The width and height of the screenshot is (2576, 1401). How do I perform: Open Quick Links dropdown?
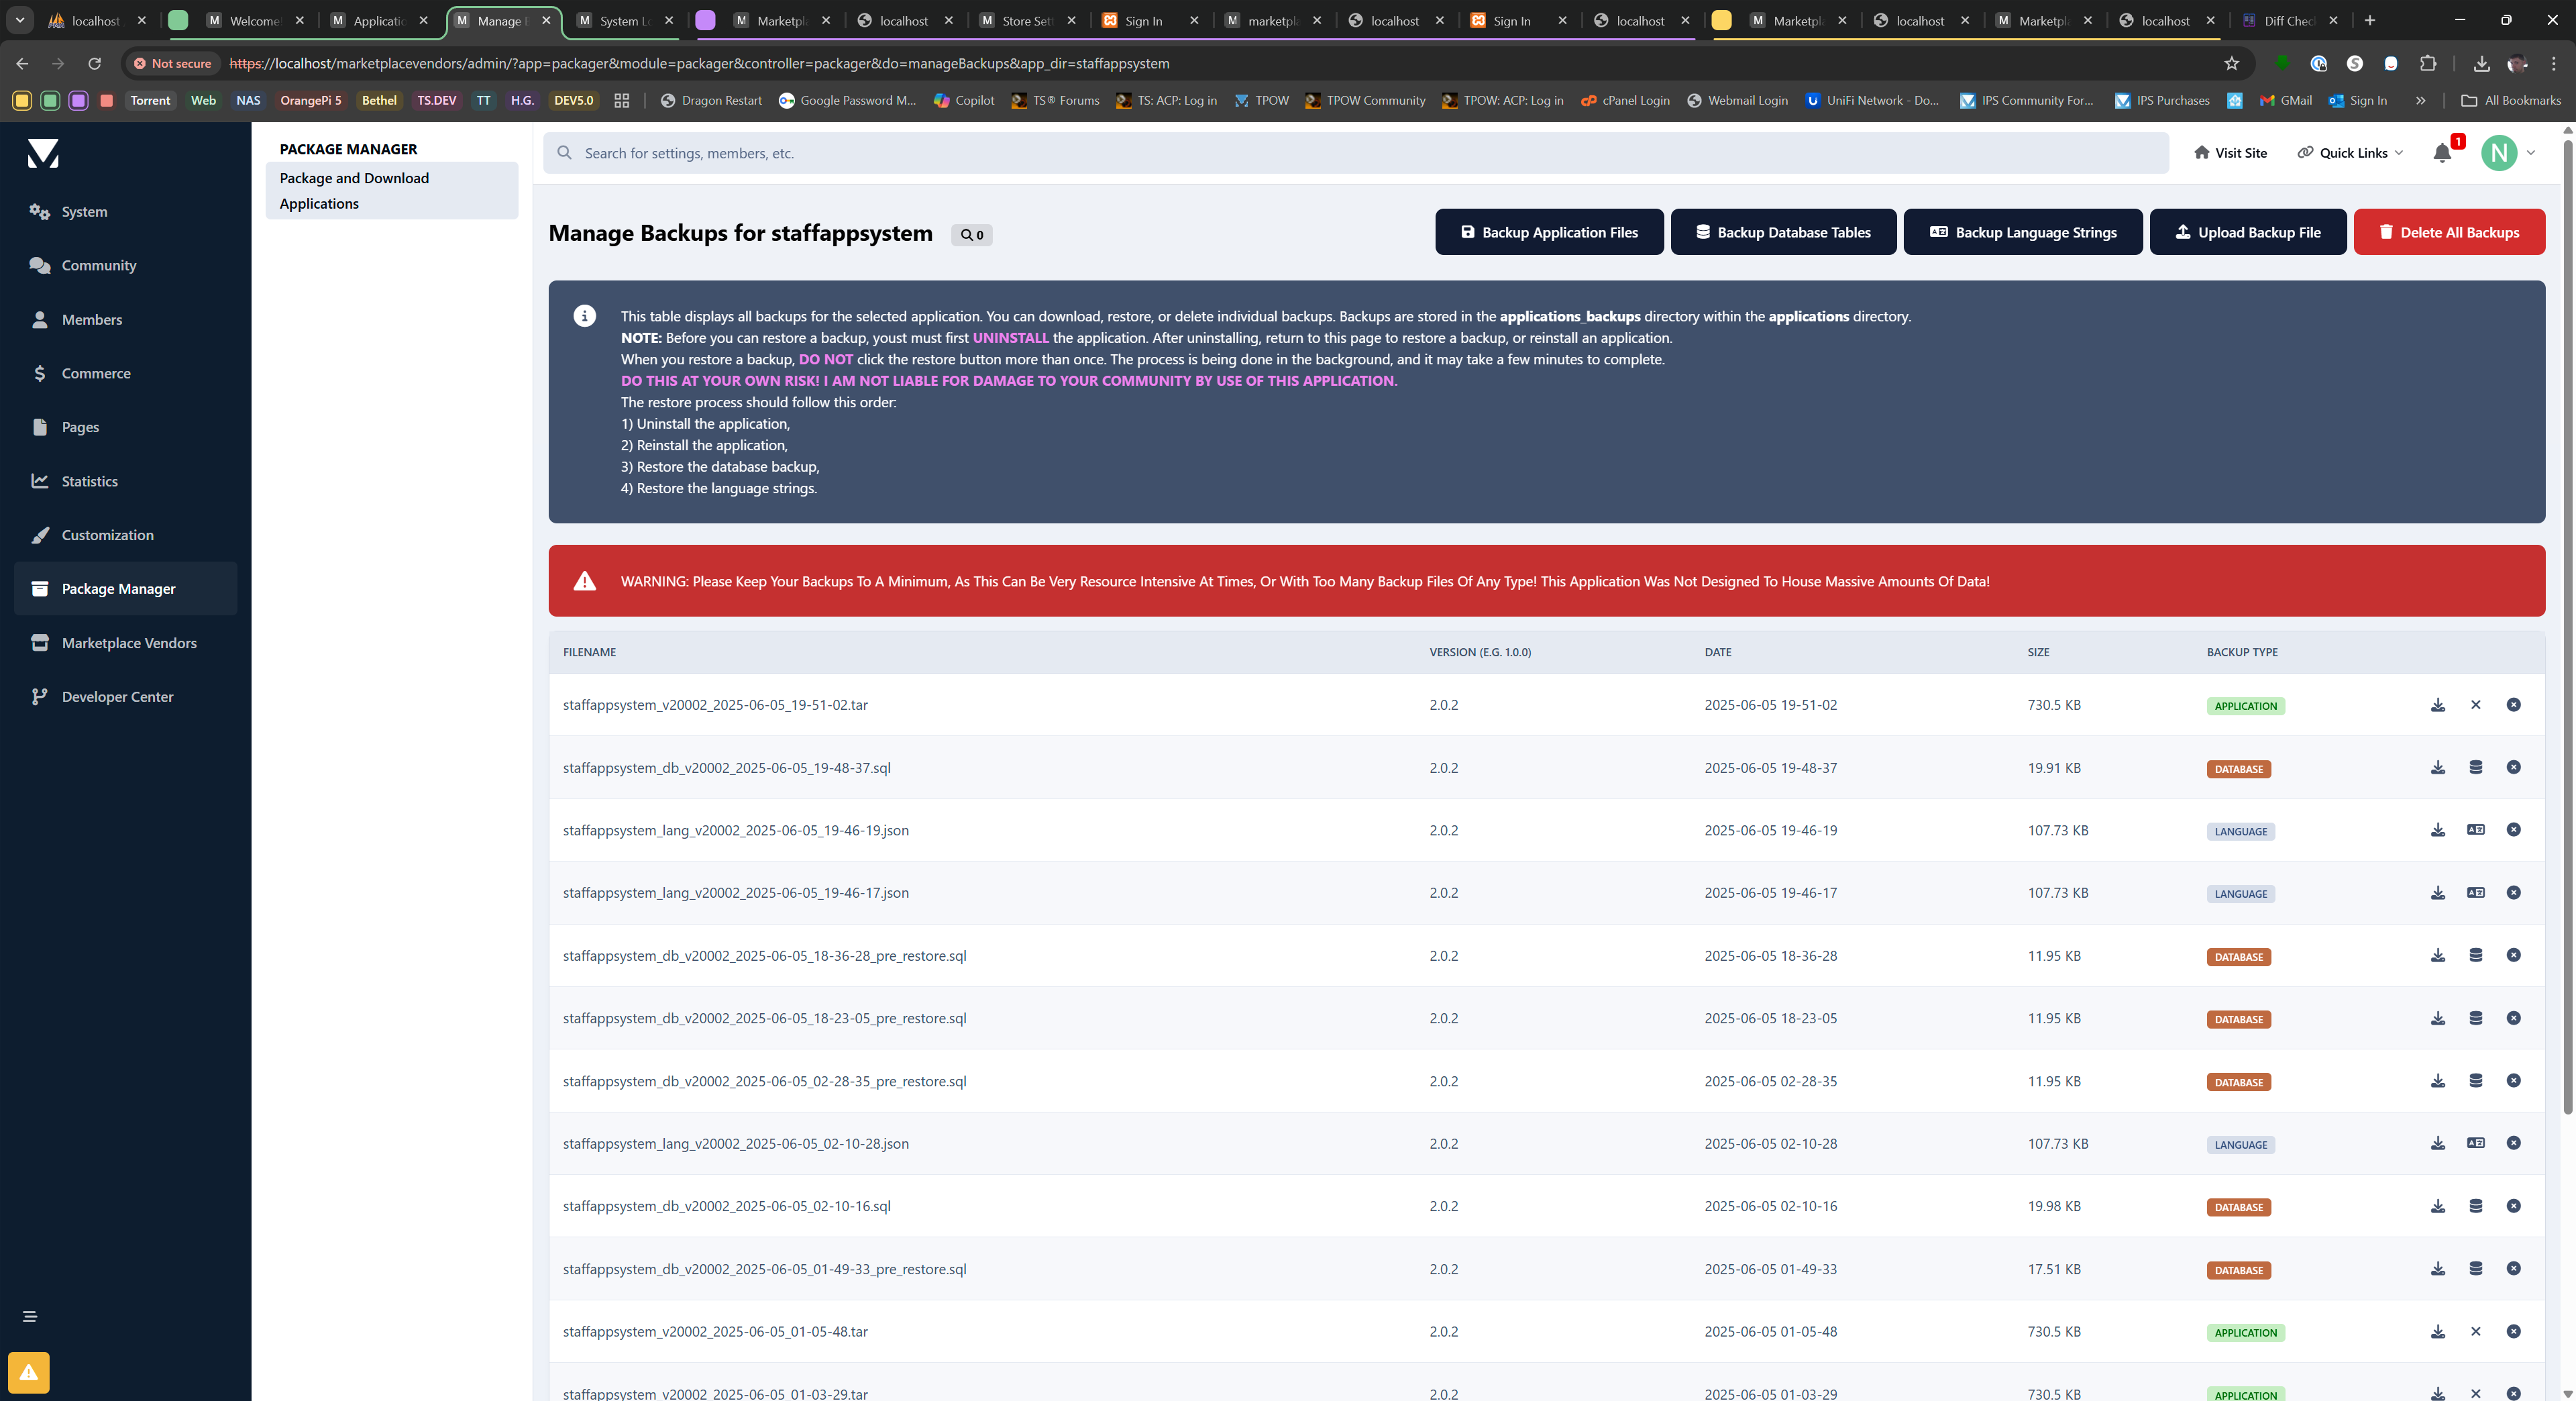click(x=2350, y=153)
